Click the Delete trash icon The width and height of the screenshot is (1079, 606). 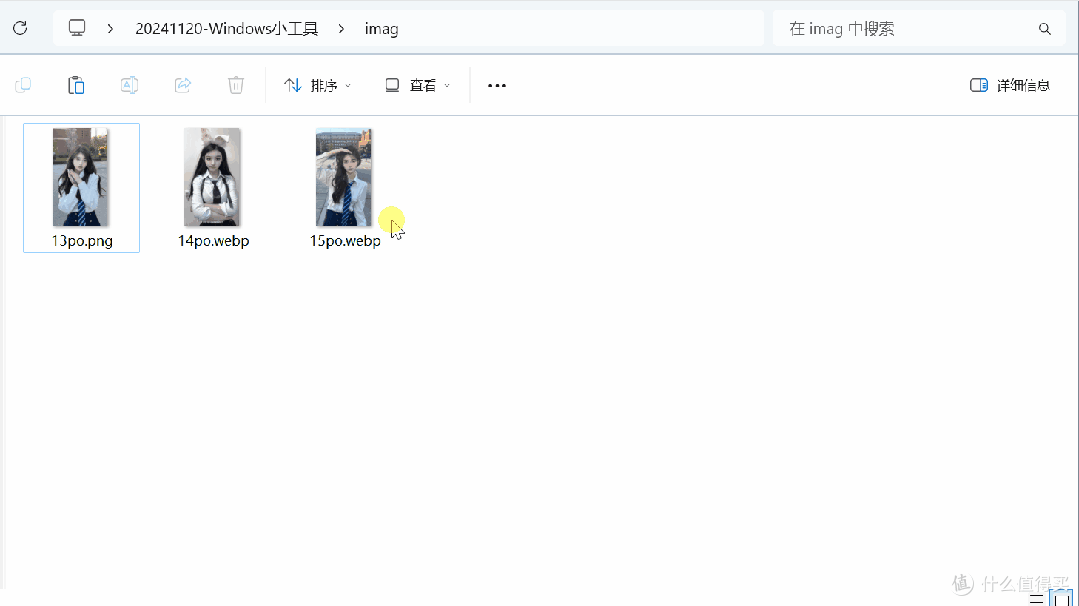coord(235,85)
